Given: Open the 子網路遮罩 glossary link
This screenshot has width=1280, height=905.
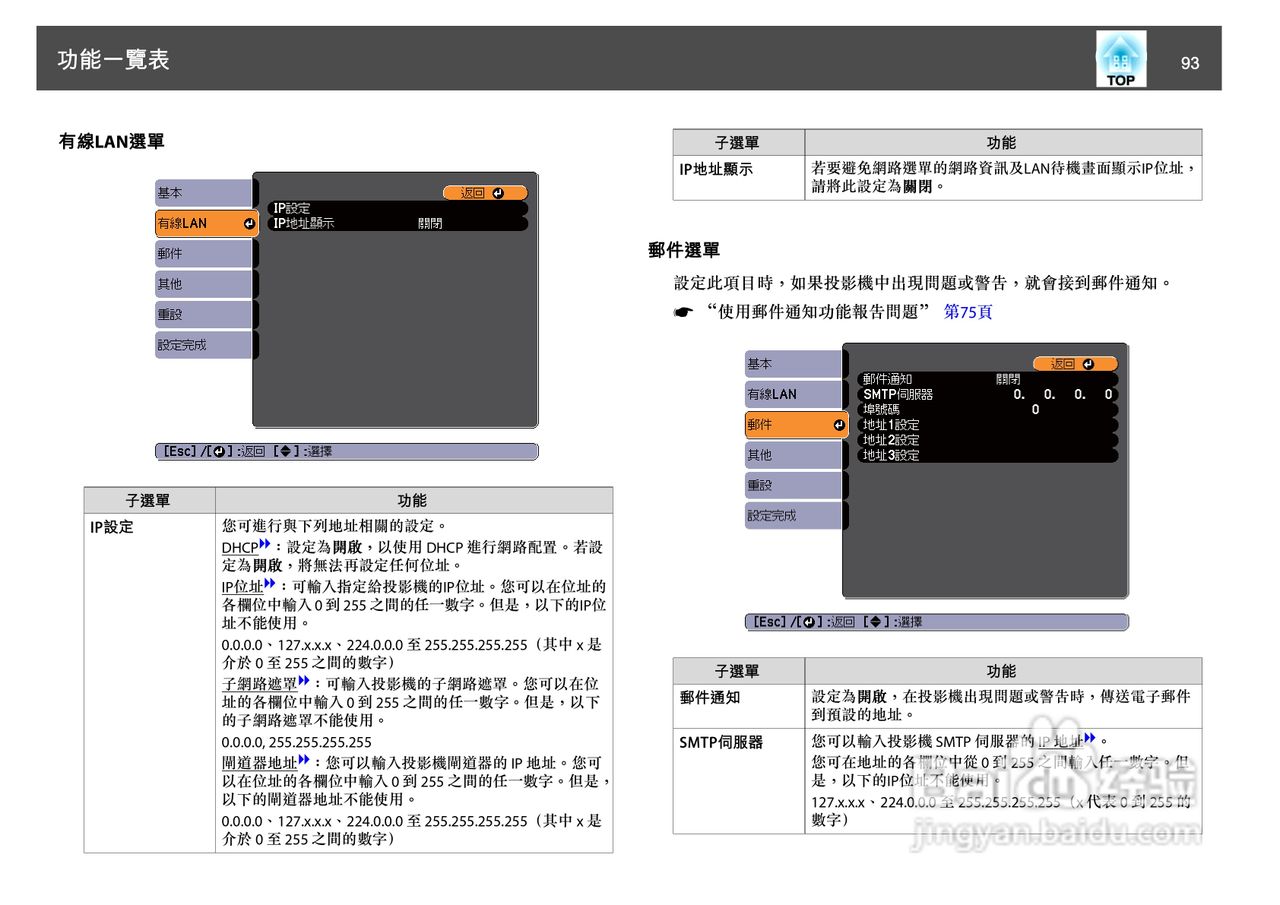Looking at the screenshot, I should (x=260, y=684).
